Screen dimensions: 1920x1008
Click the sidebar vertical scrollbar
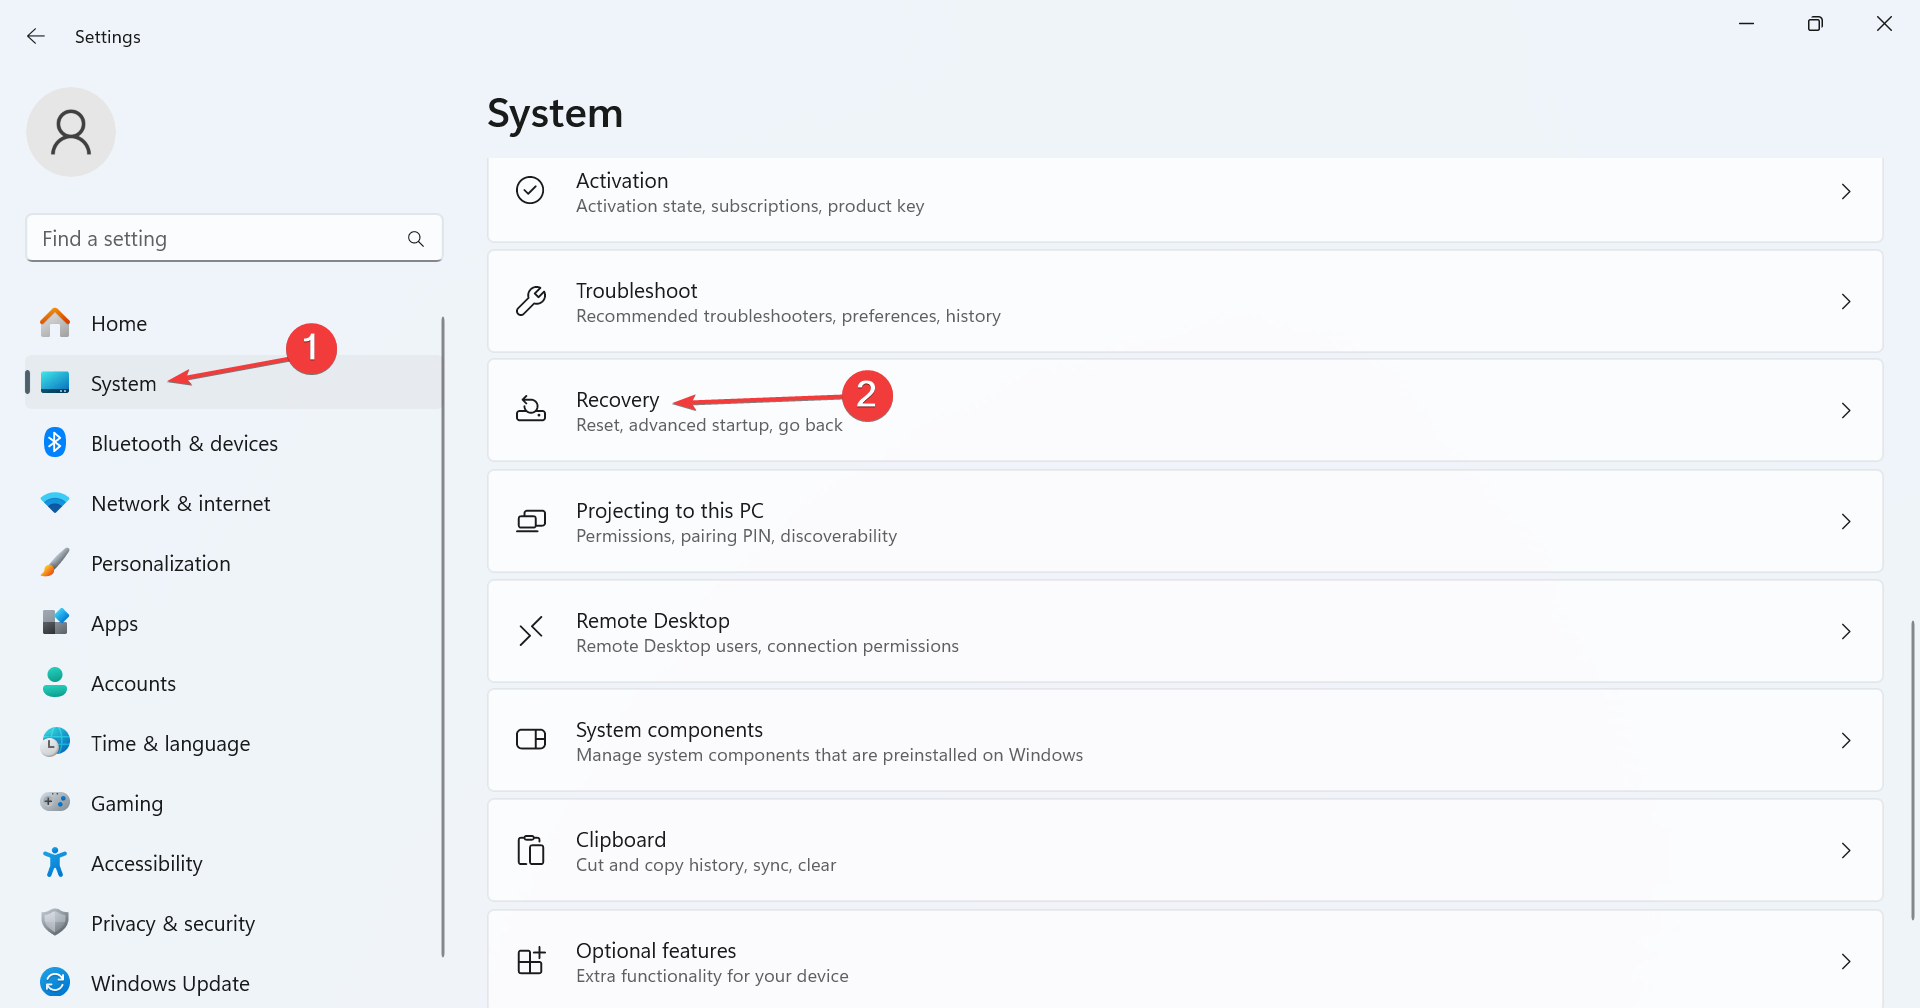tap(442, 637)
